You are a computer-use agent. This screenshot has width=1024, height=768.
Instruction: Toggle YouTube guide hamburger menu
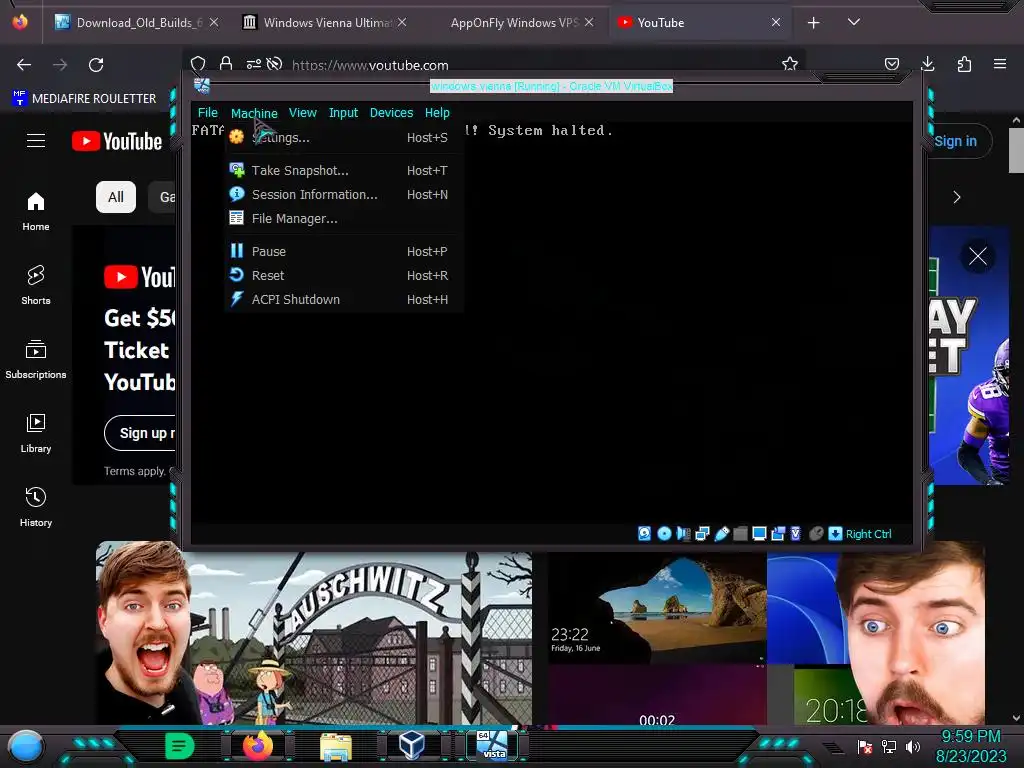tap(36, 140)
